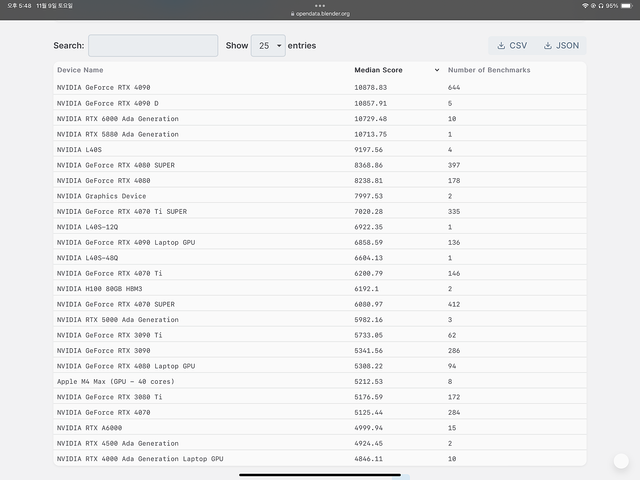
Task: Download the data as JSON
Action: (x=561, y=45)
